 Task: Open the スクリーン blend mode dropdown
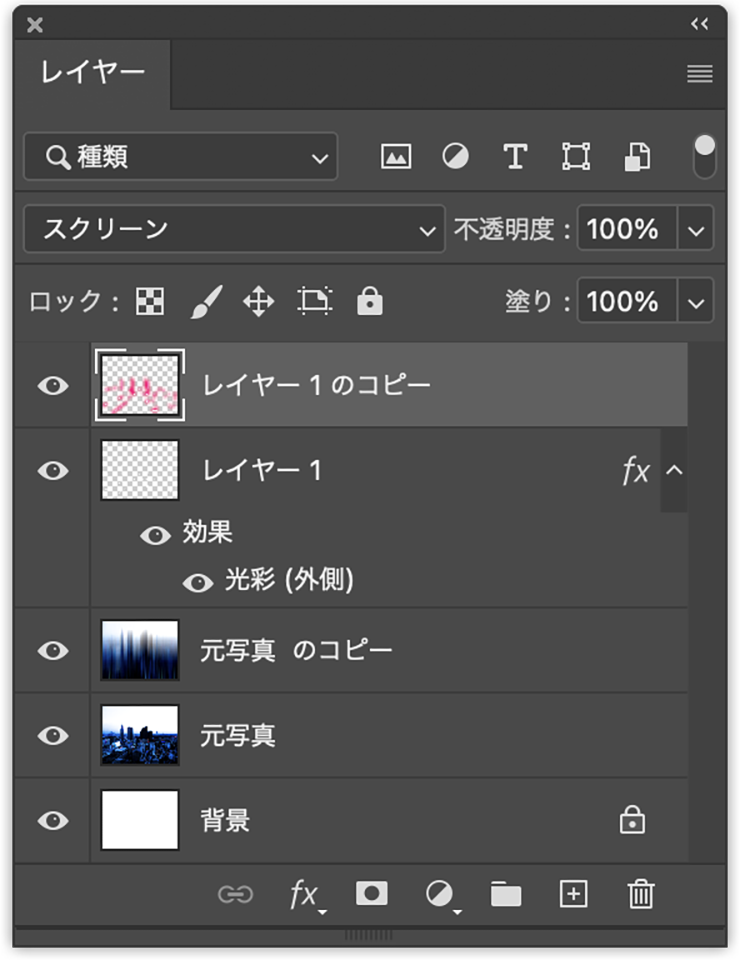233,230
